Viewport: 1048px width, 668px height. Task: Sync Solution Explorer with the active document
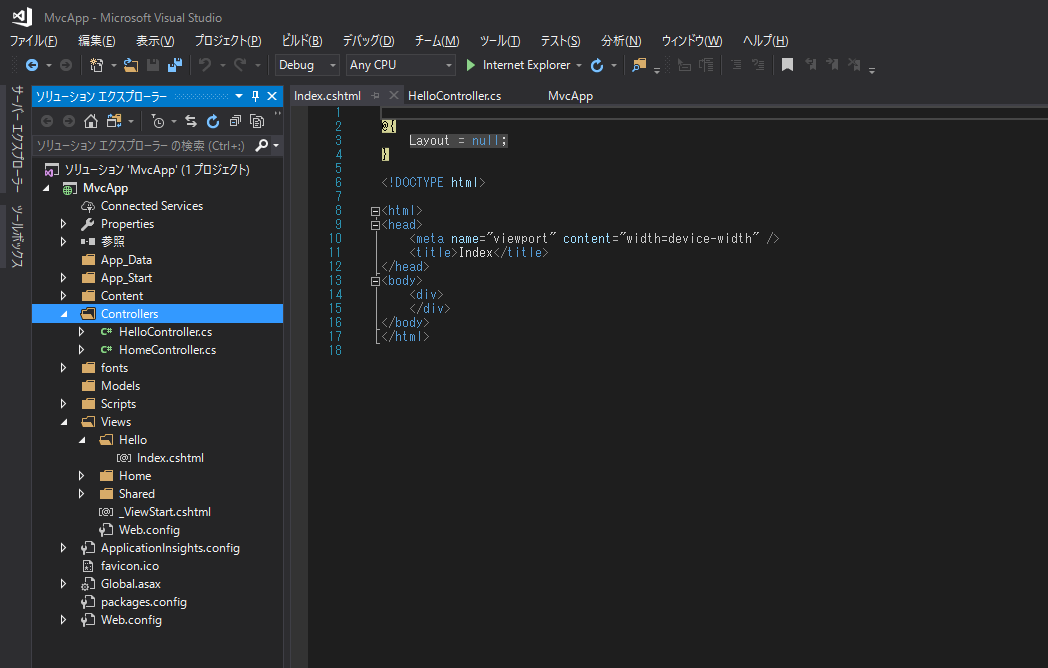pyautogui.click(x=192, y=121)
